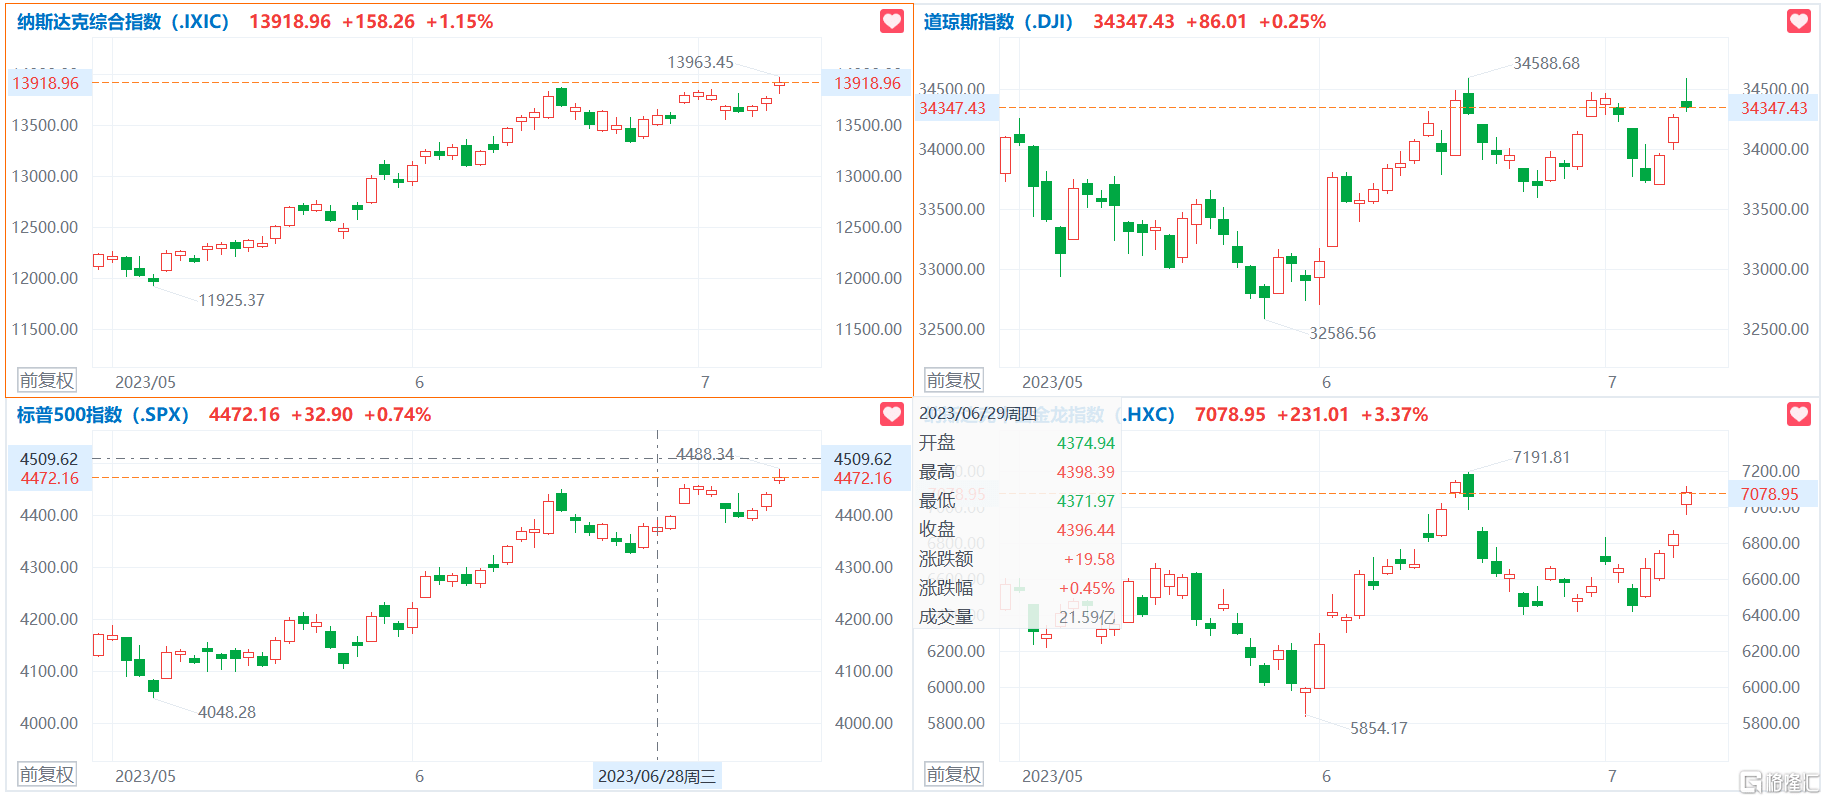This screenshot has width=1826, height=801.
Task: Click the tooltip date 2023/06/29周四
Action: [978, 414]
